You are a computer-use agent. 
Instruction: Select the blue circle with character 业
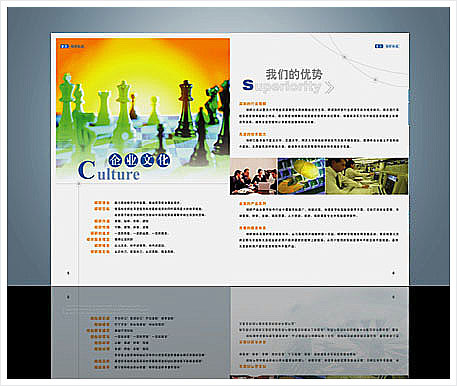click(131, 160)
